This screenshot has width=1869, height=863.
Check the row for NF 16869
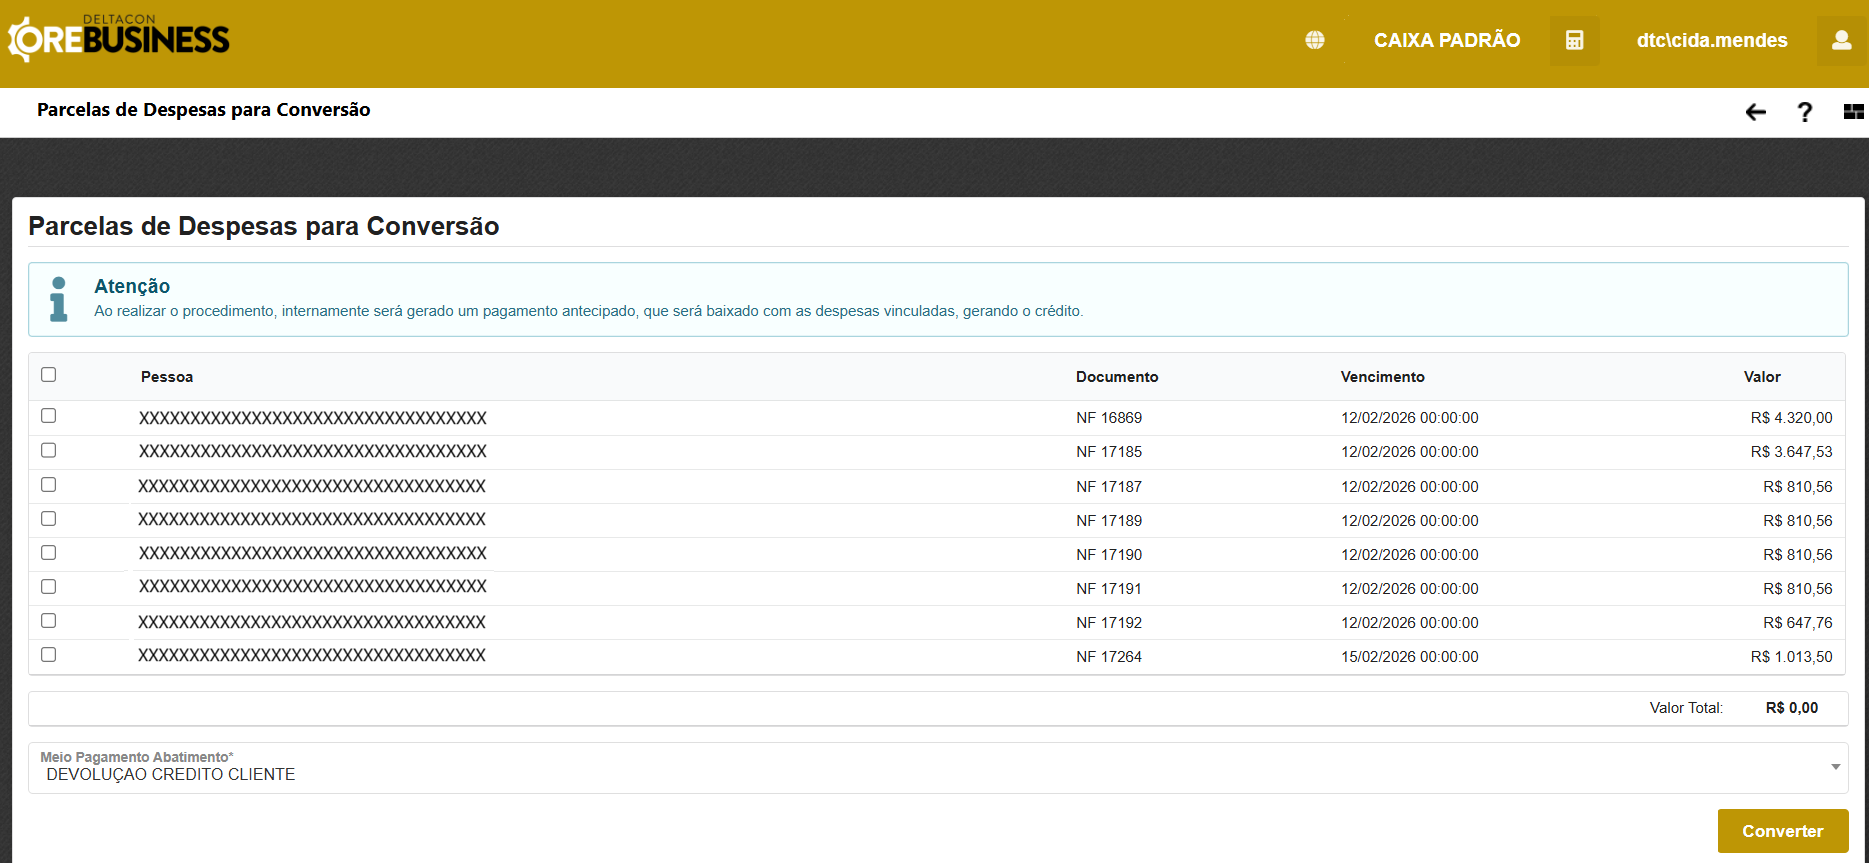(x=48, y=416)
